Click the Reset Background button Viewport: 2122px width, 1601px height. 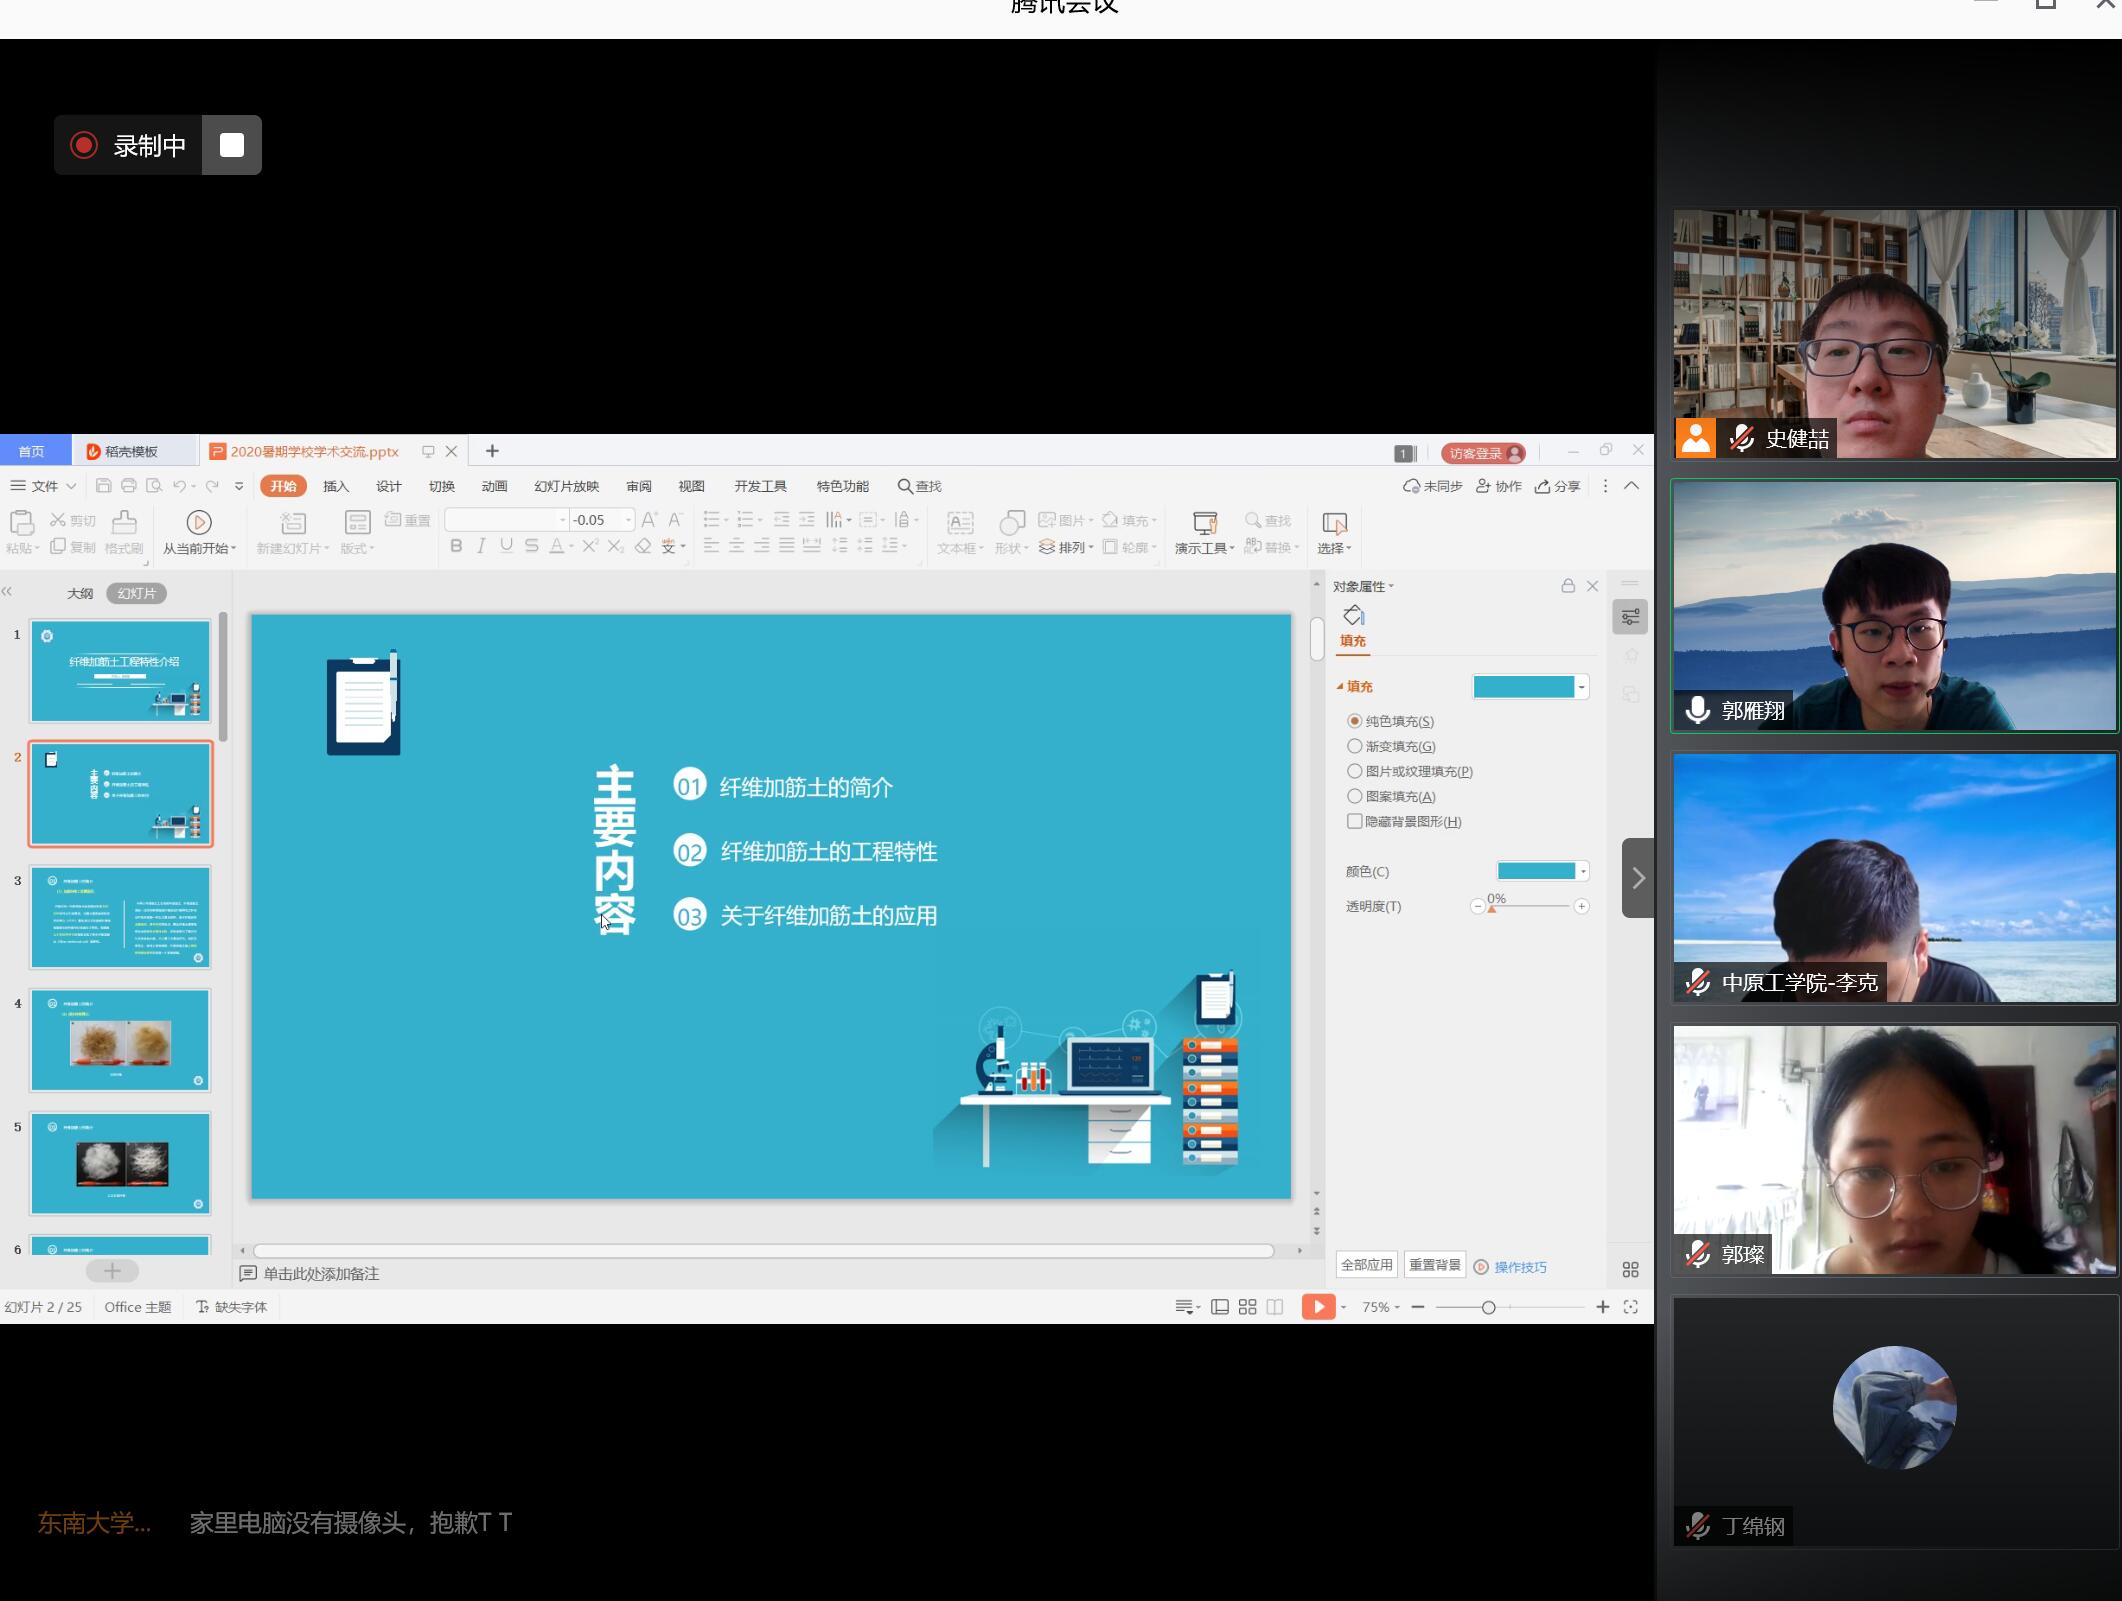click(x=1434, y=1265)
